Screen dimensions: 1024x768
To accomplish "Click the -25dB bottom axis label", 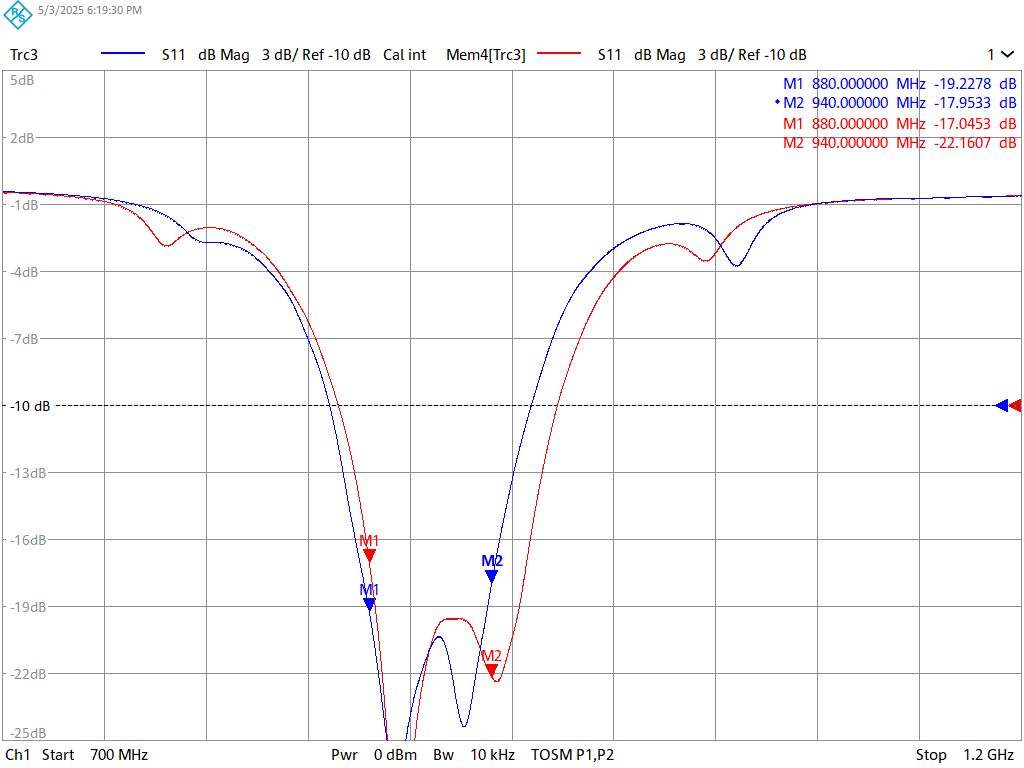I will [28, 733].
